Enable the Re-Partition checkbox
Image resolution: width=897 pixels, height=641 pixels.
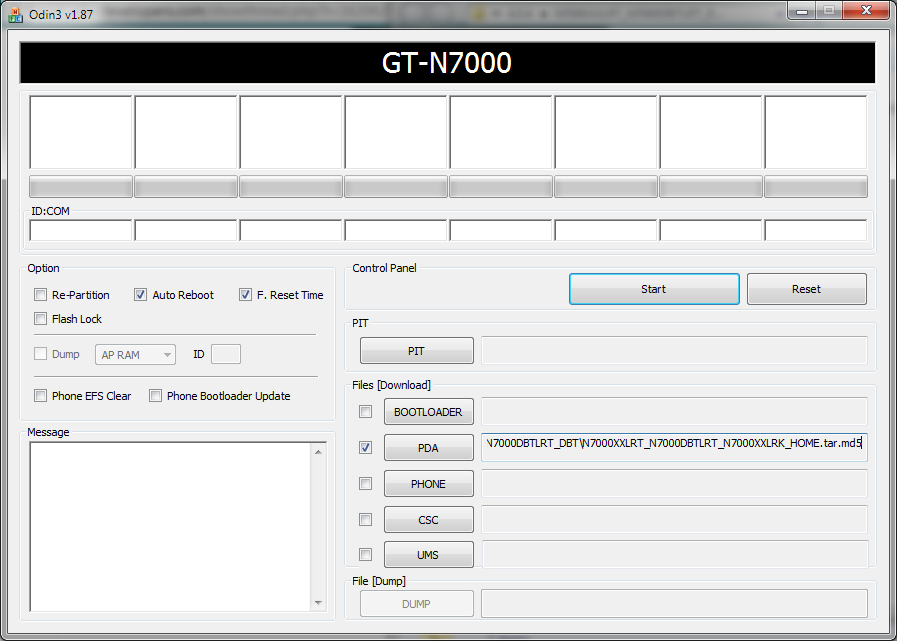(40, 295)
